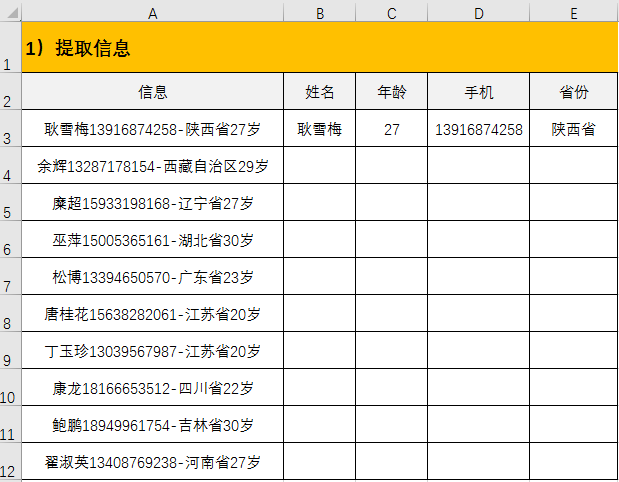Click the title cell '1）提取信息'

[x=320, y=47]
